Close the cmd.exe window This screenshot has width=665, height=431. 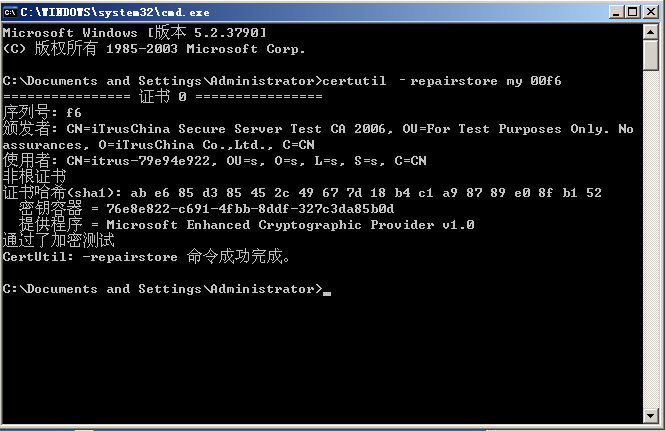coord(651,12)
